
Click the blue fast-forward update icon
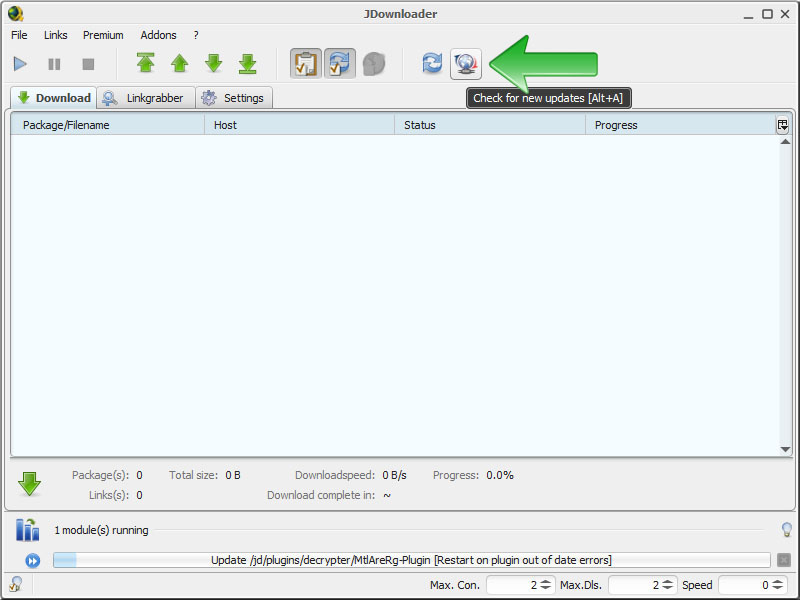tap(33, 561)
